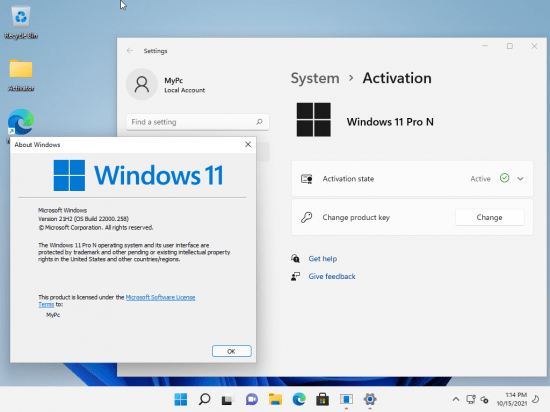Click the search magnifier in Find a setting
This screenshot has width=550, height=412.
[x=259, y=122]
